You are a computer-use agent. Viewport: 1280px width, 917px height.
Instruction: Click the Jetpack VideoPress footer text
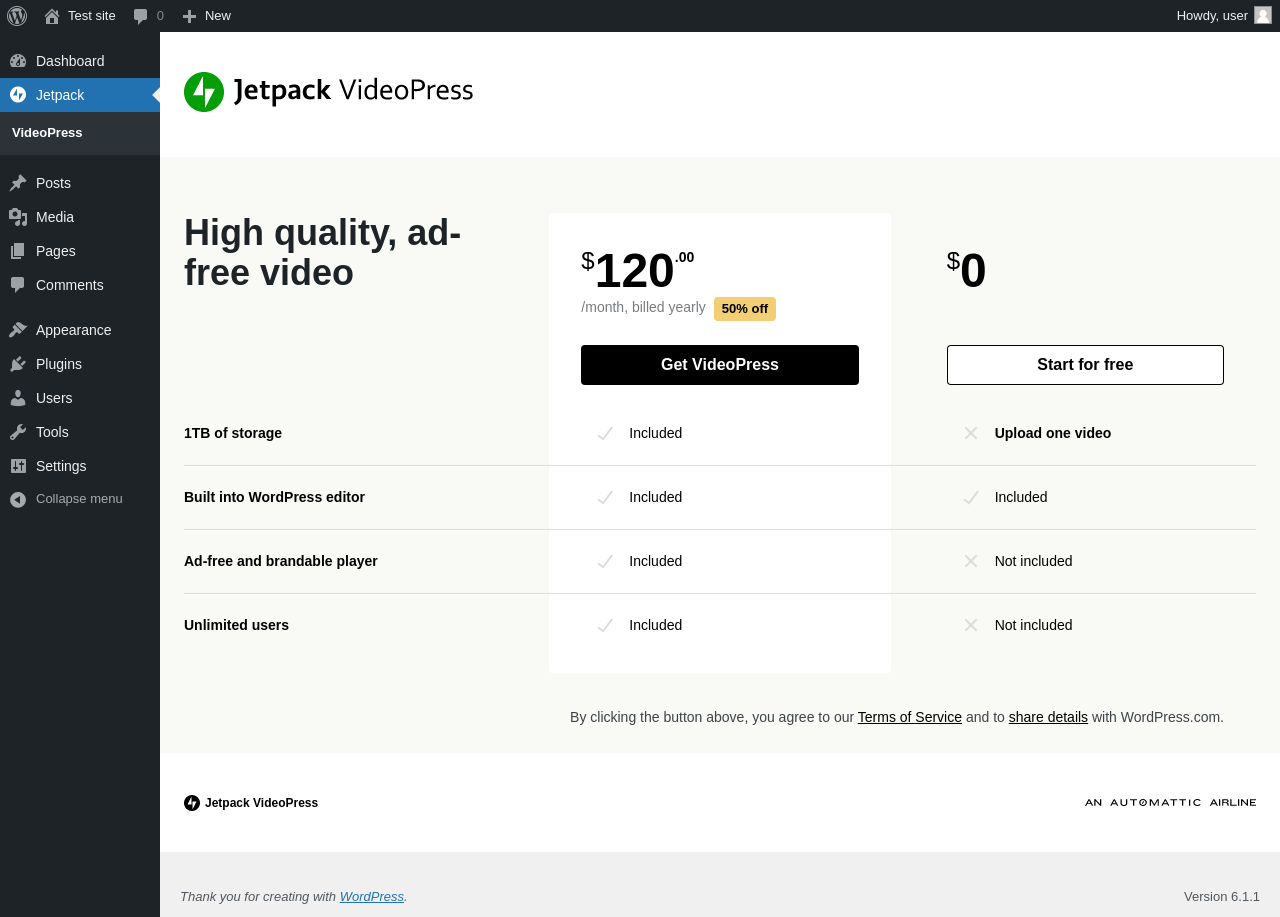pyautogui.click(x=262, y=803)
